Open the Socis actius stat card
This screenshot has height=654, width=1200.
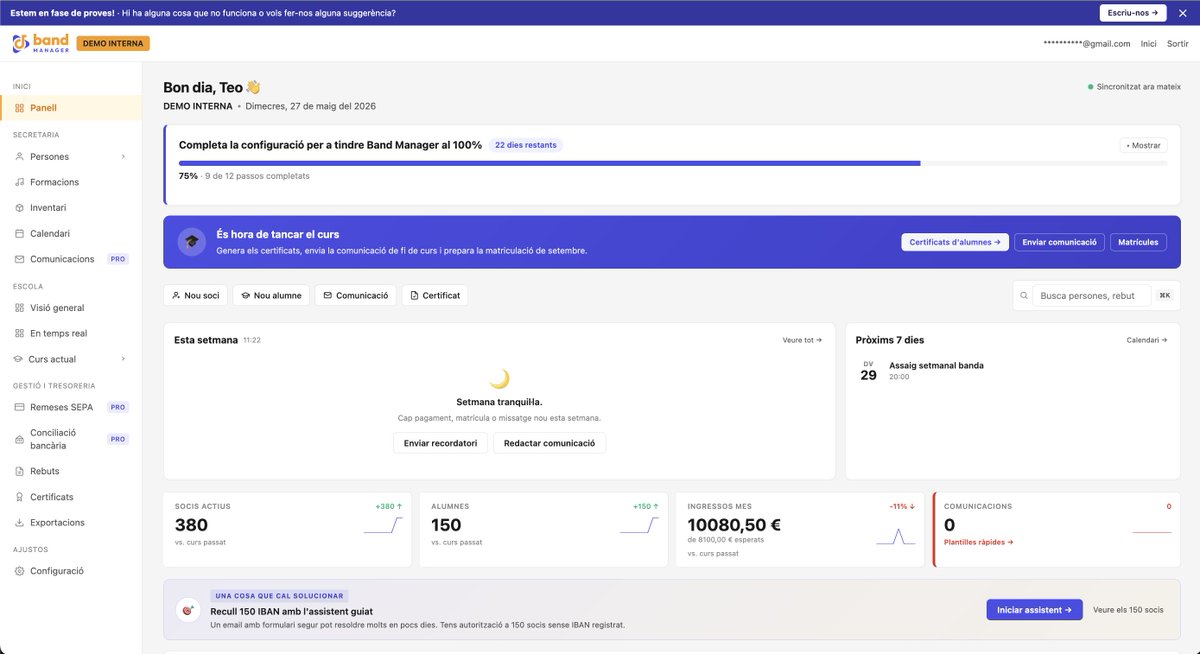pyautogui.click(x=287, y=530)
